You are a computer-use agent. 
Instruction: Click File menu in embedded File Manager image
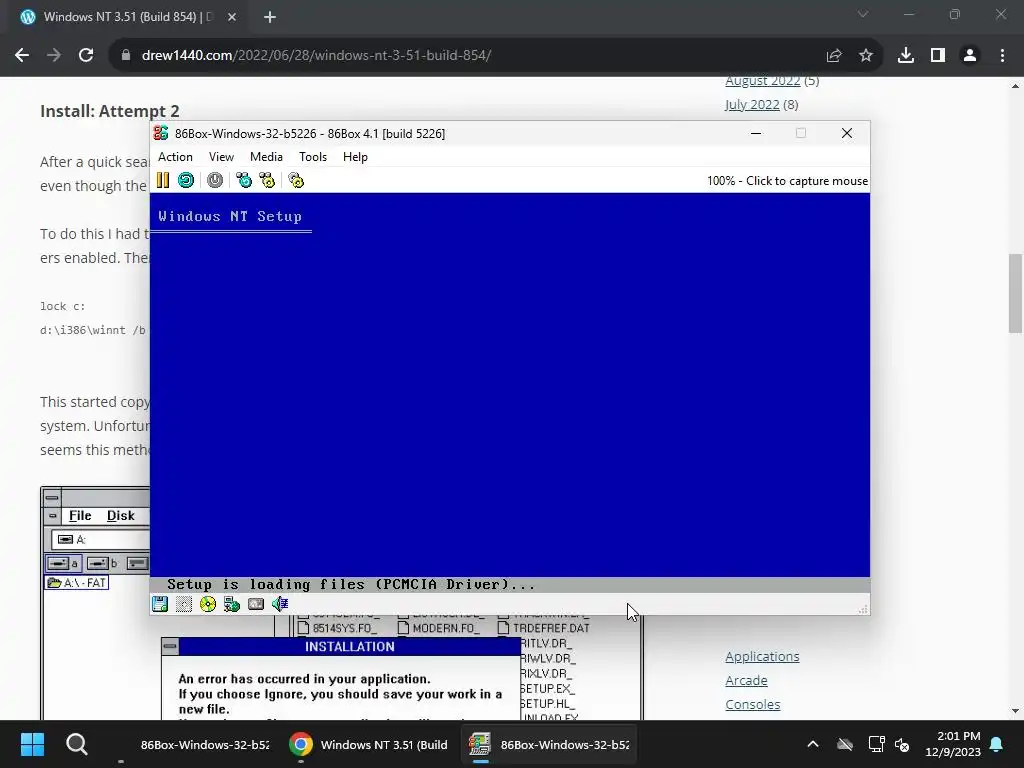(80, 516)
